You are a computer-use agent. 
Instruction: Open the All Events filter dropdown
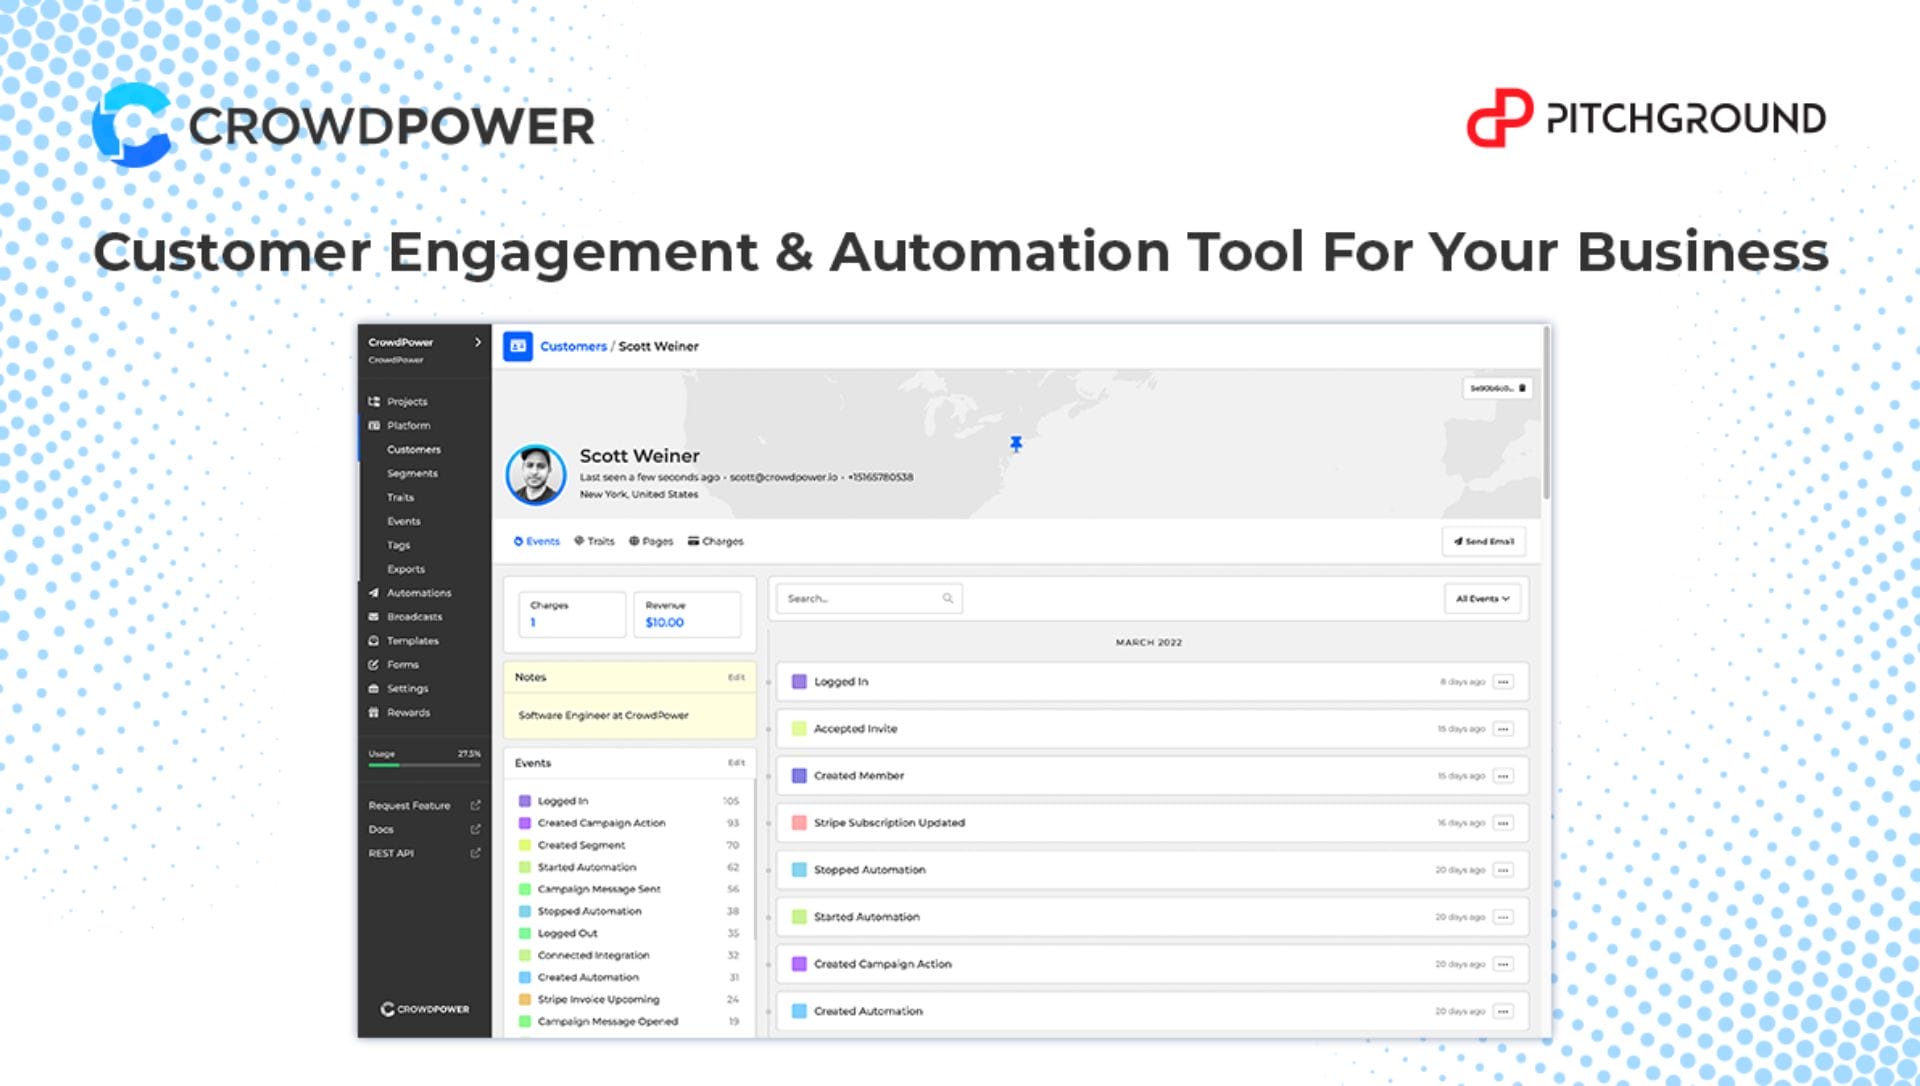1482,599
